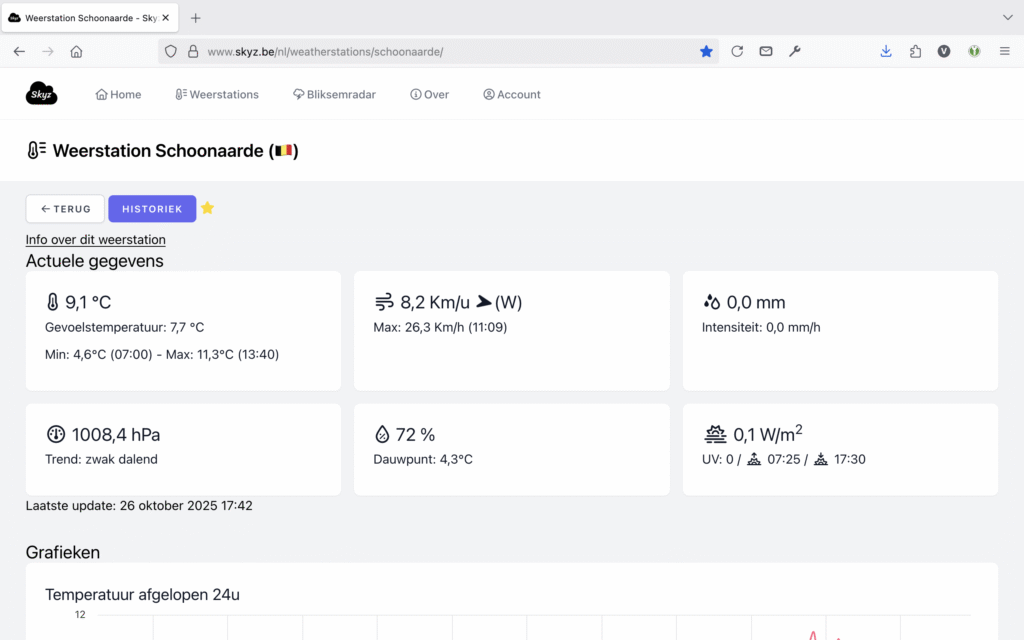This screenshot has height=640, width=1024.
Task: Open the browser downloads icon
Action: click(886, 51)
